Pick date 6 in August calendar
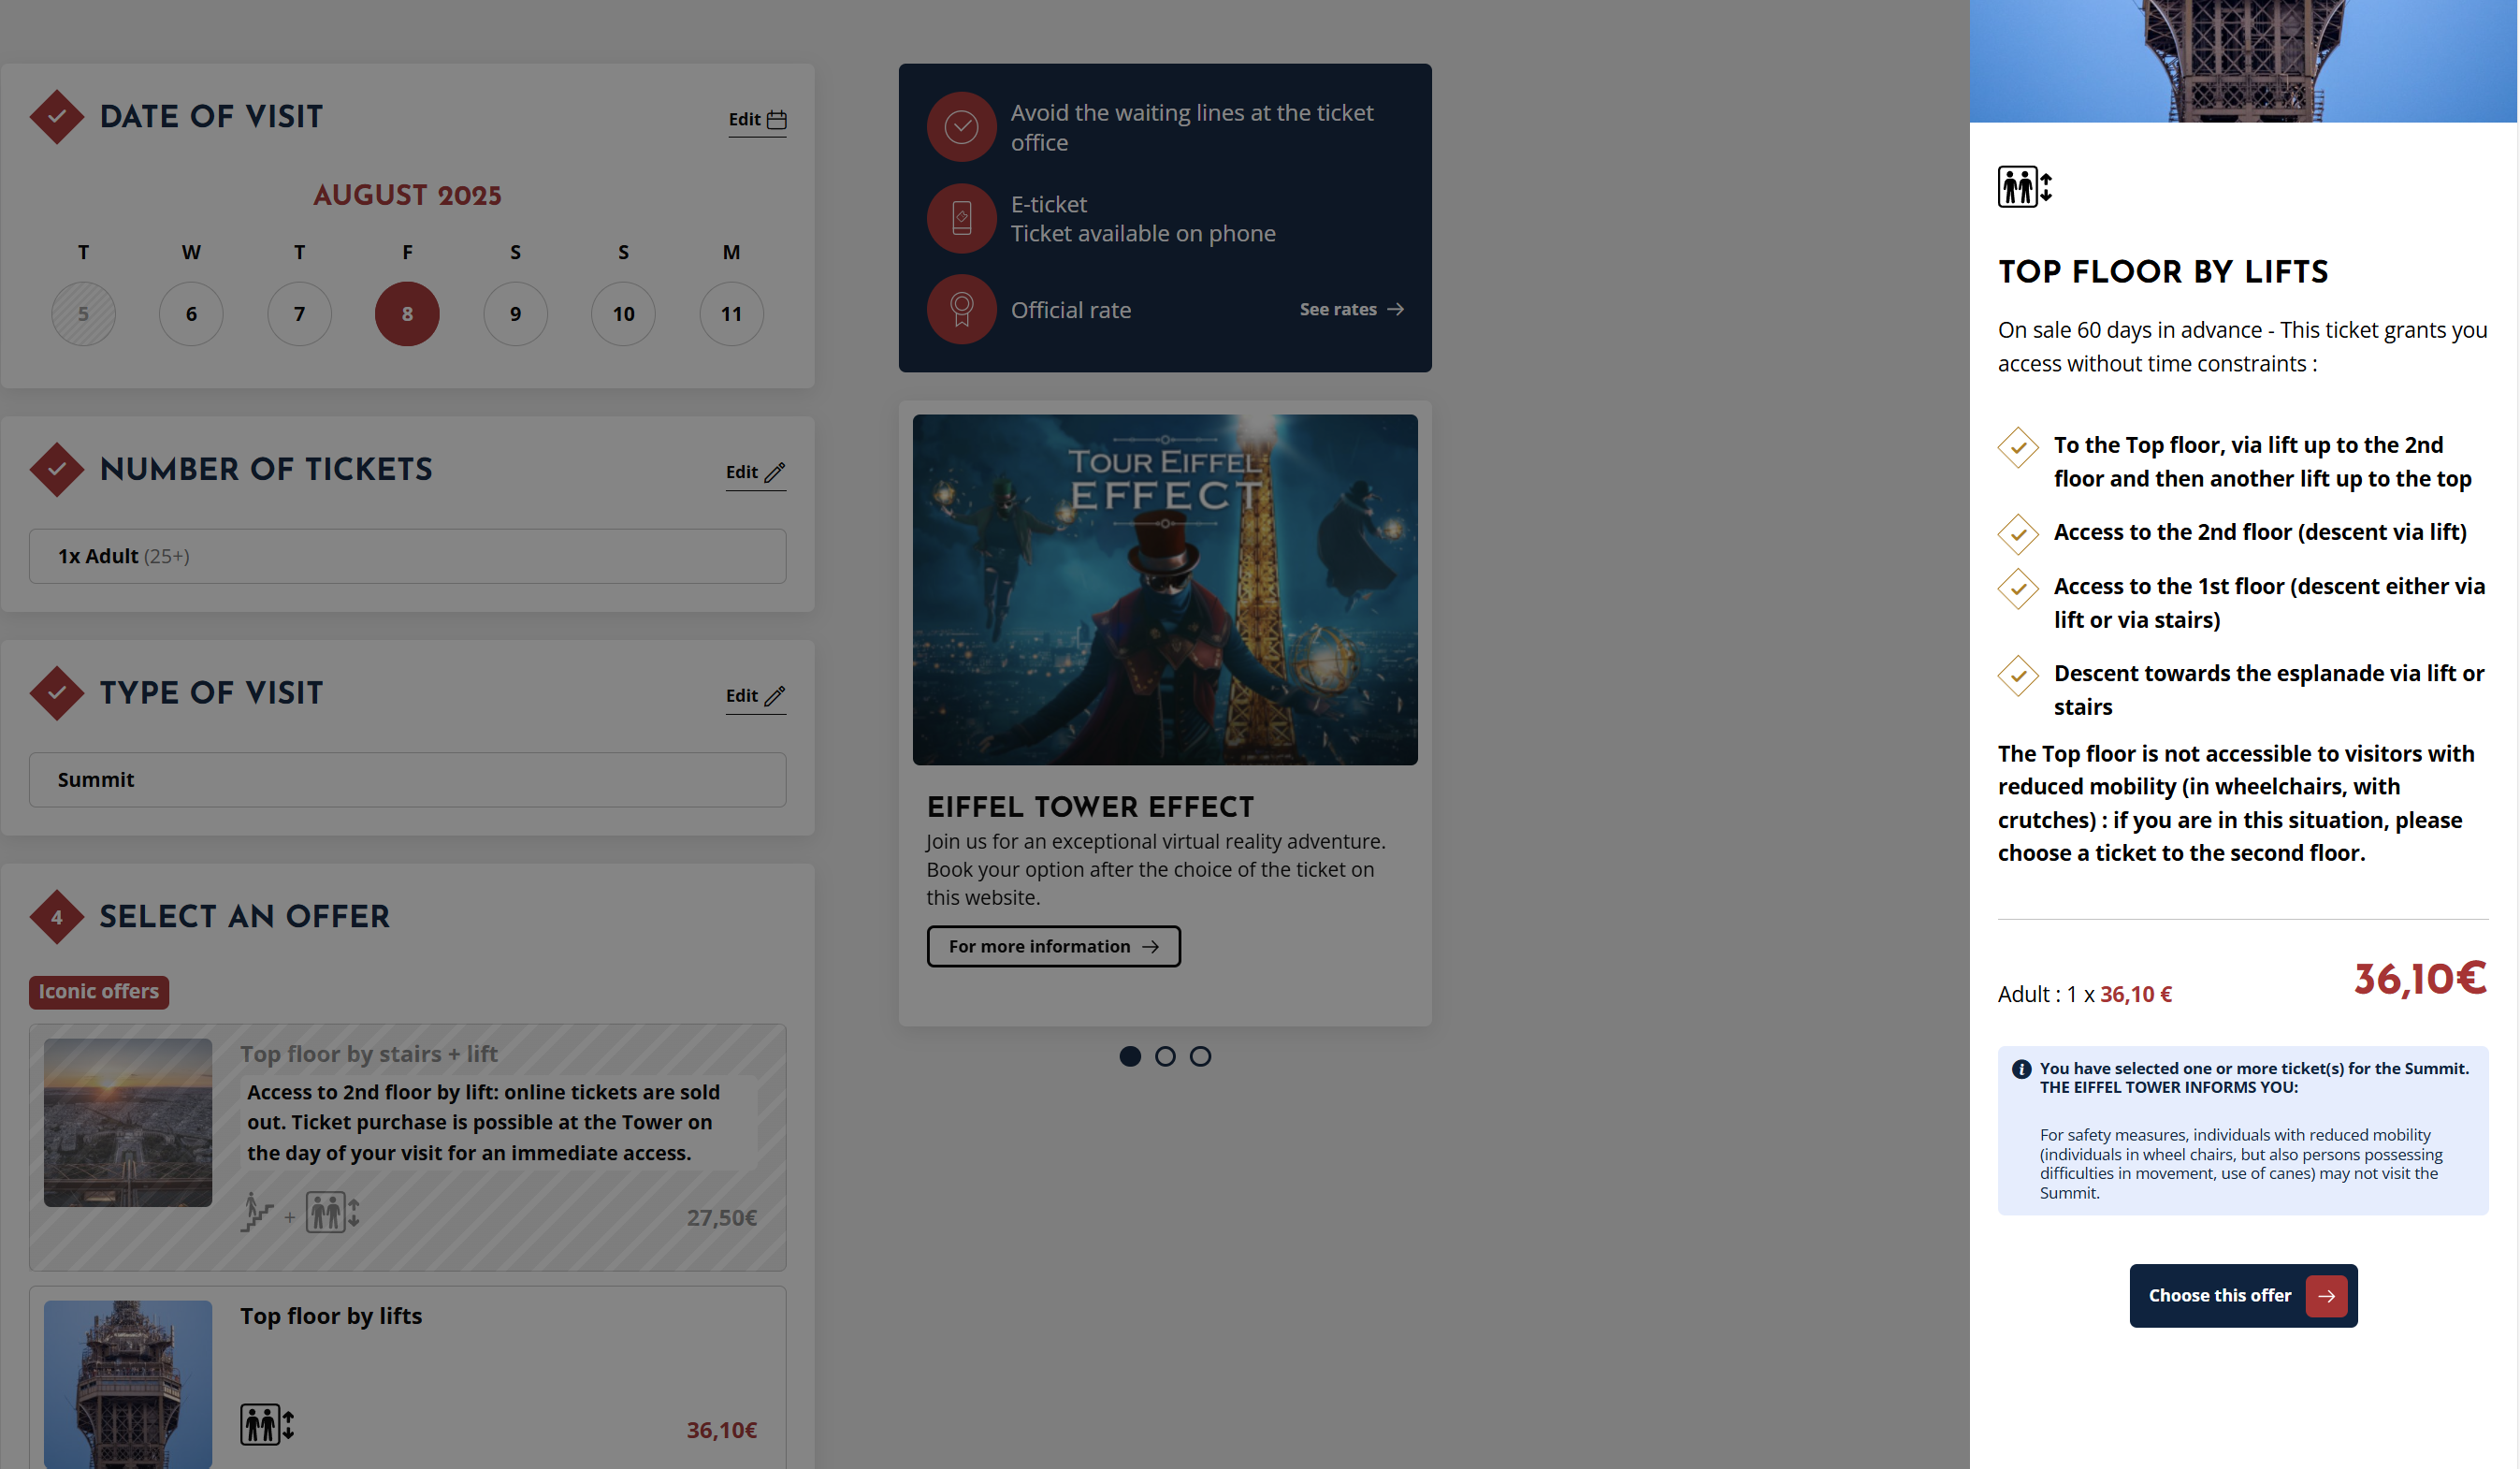Viewport: 2520px width, 1469px height. (x=191, y=314)
